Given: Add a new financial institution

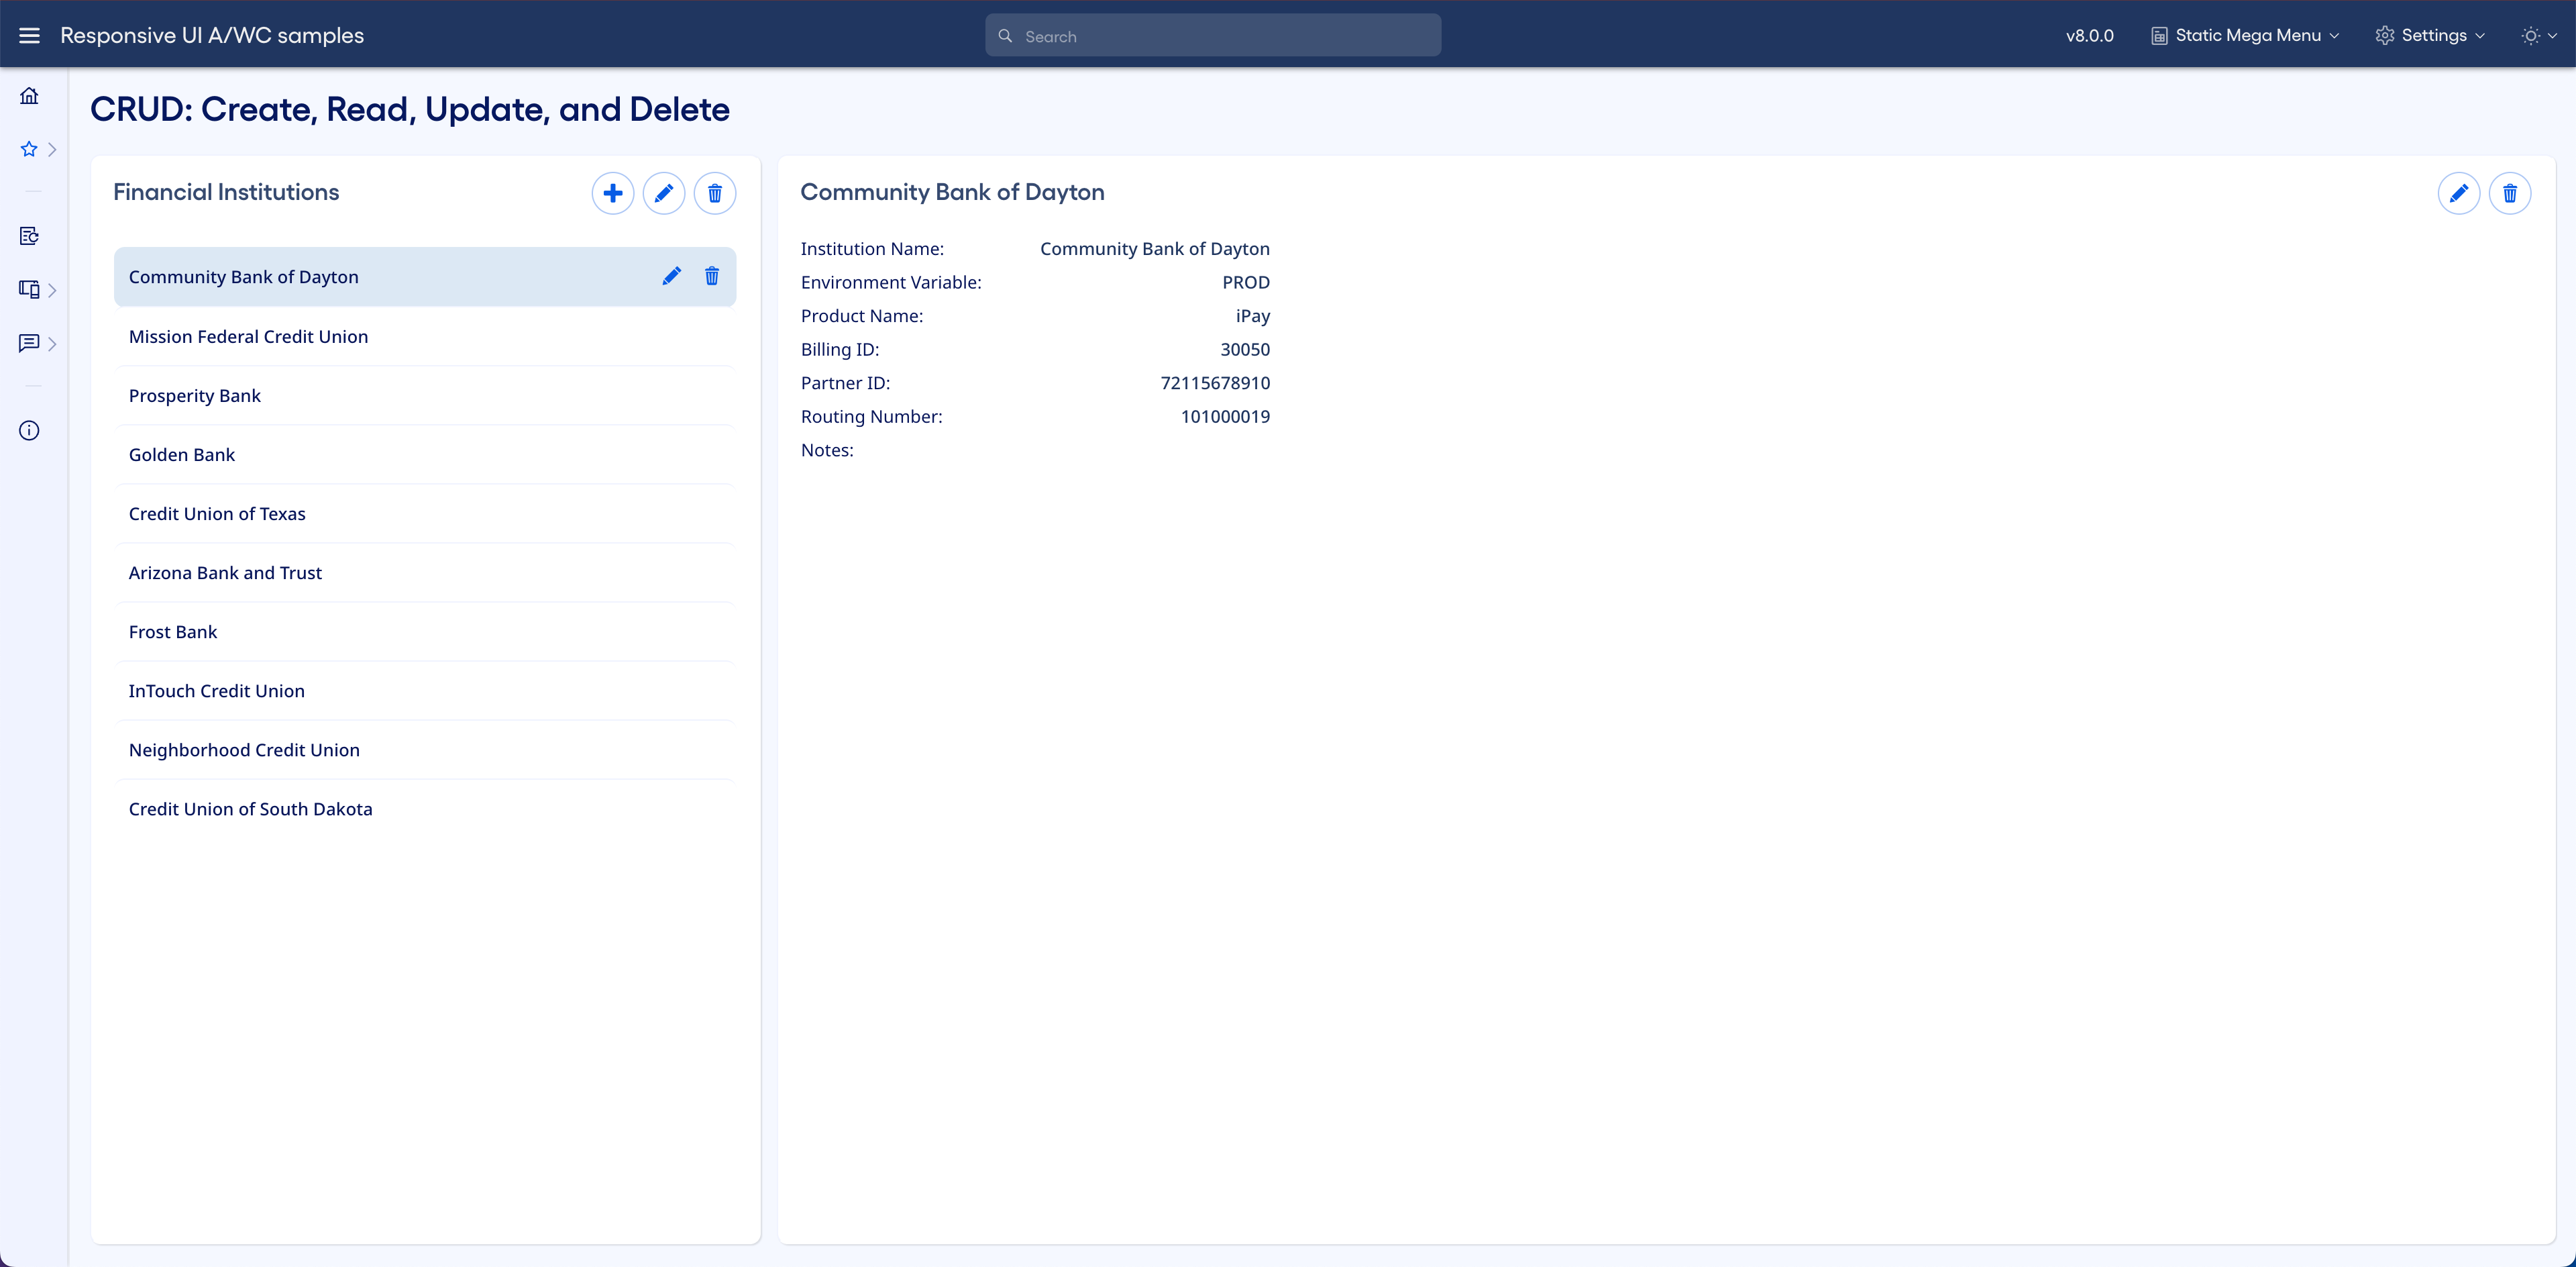Looking at the screenshot, I should [x=612, y=193].
